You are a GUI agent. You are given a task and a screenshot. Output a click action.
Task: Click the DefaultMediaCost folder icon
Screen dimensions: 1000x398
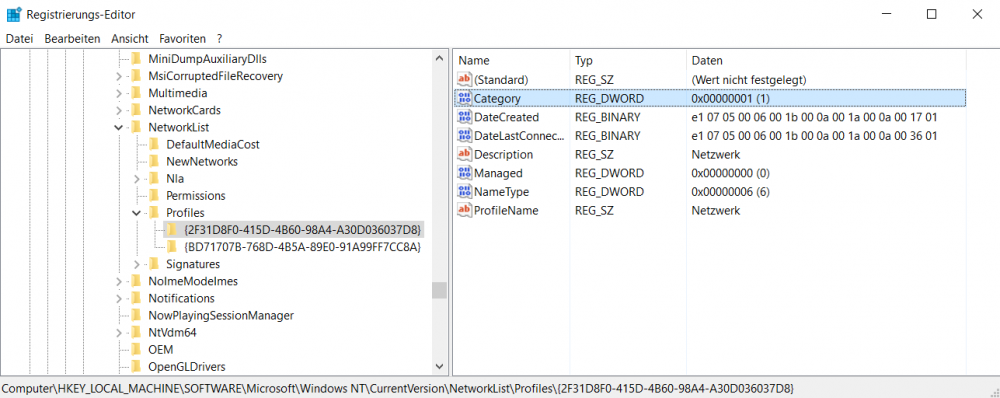pyautogui.click(x=153, y=144)
